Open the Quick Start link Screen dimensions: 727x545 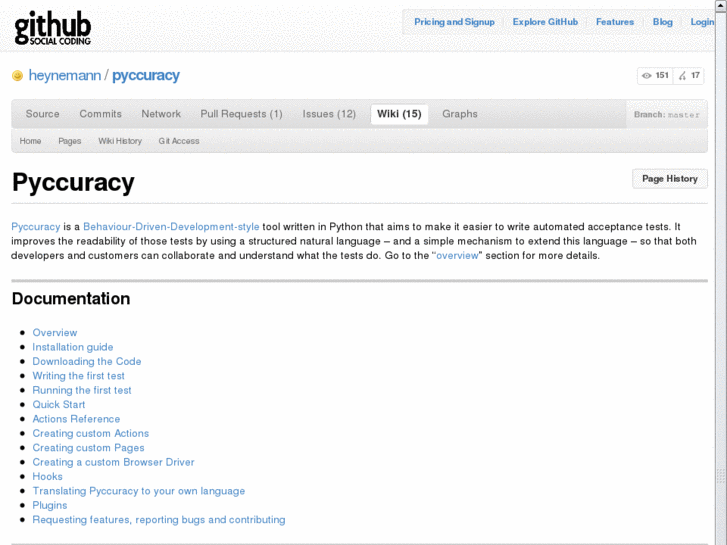pyautogui.click(x=59, y=404)
